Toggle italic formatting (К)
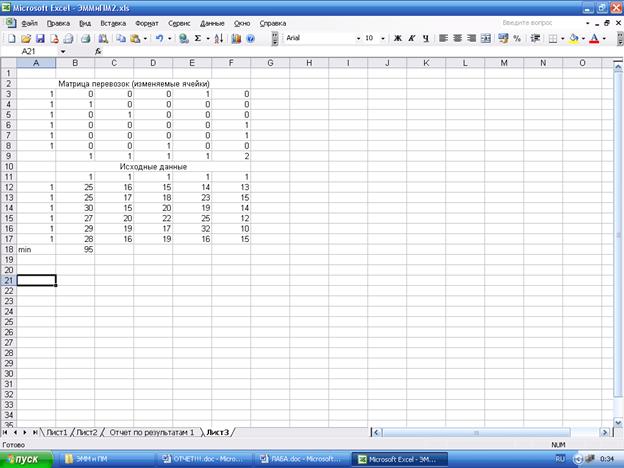The height and width of the screenshot is (468, 624). tap(412, 38)
